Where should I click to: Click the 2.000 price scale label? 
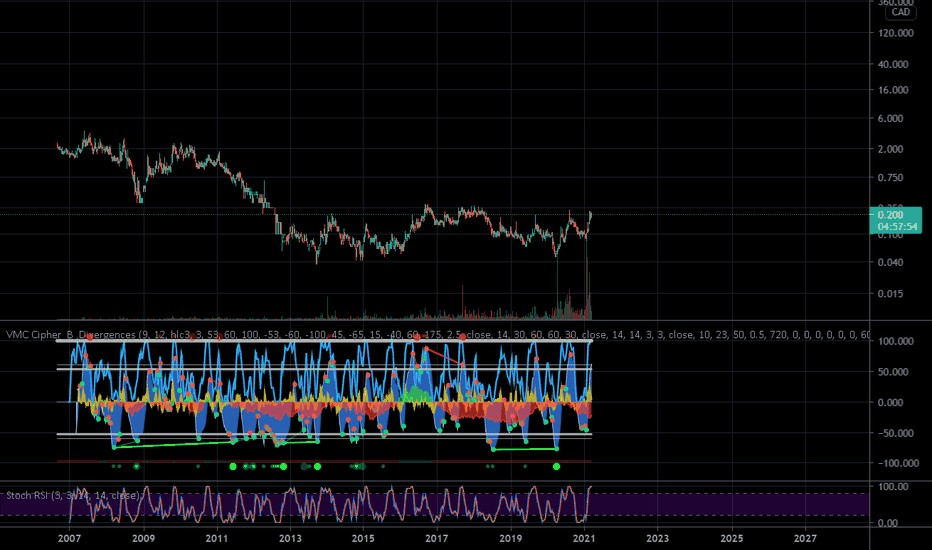890,149
